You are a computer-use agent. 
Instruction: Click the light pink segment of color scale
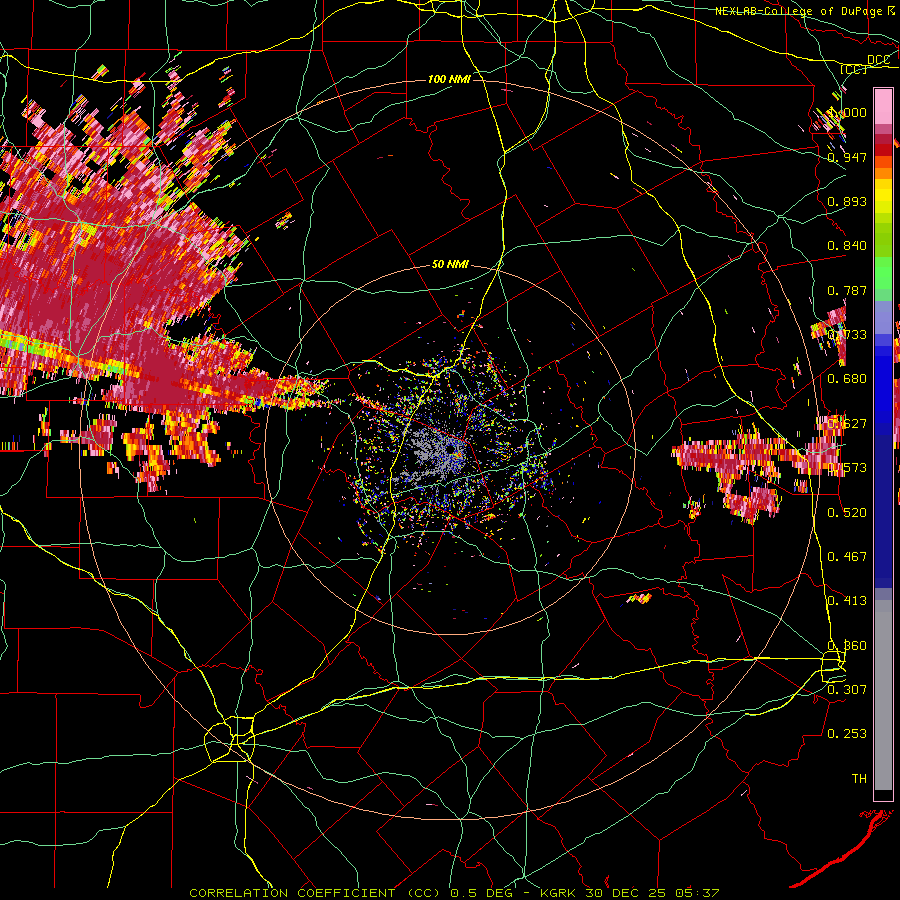883,107
